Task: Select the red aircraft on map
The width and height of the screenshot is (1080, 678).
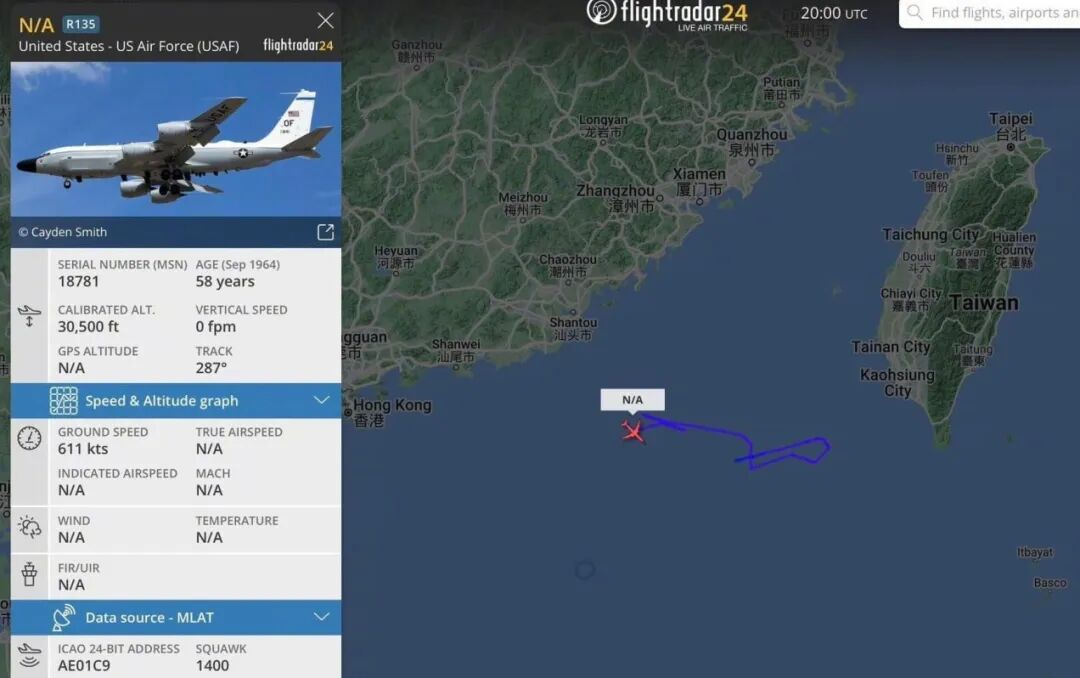Action: tap(632, 431)
